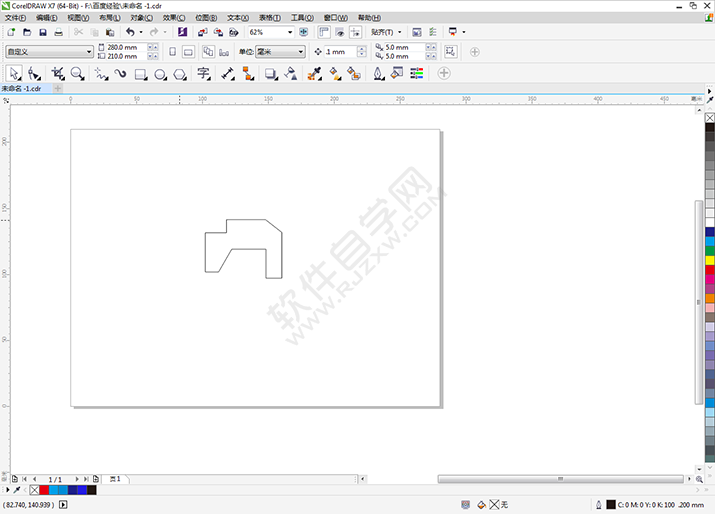Select the Zoom magnifier tool
This screenshot has width=715, height=514.
point(77,73)
